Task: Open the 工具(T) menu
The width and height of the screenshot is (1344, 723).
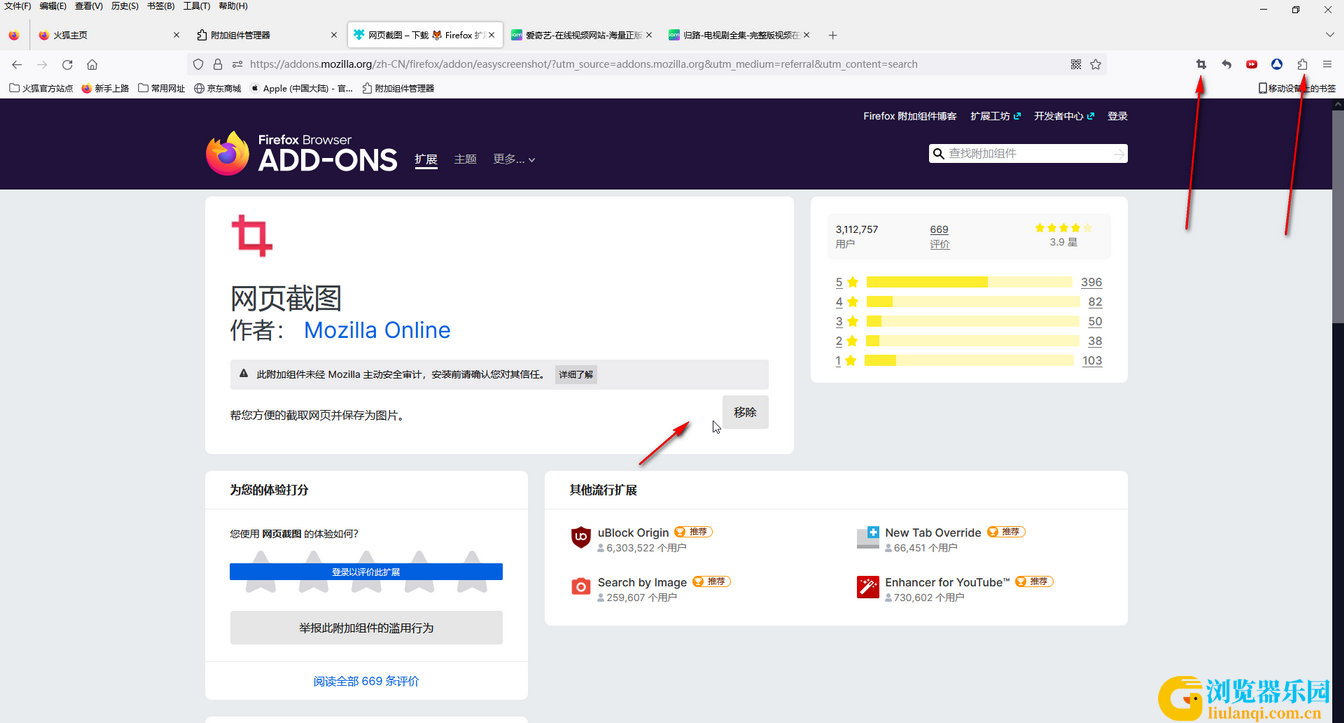Action: (197, 6)
